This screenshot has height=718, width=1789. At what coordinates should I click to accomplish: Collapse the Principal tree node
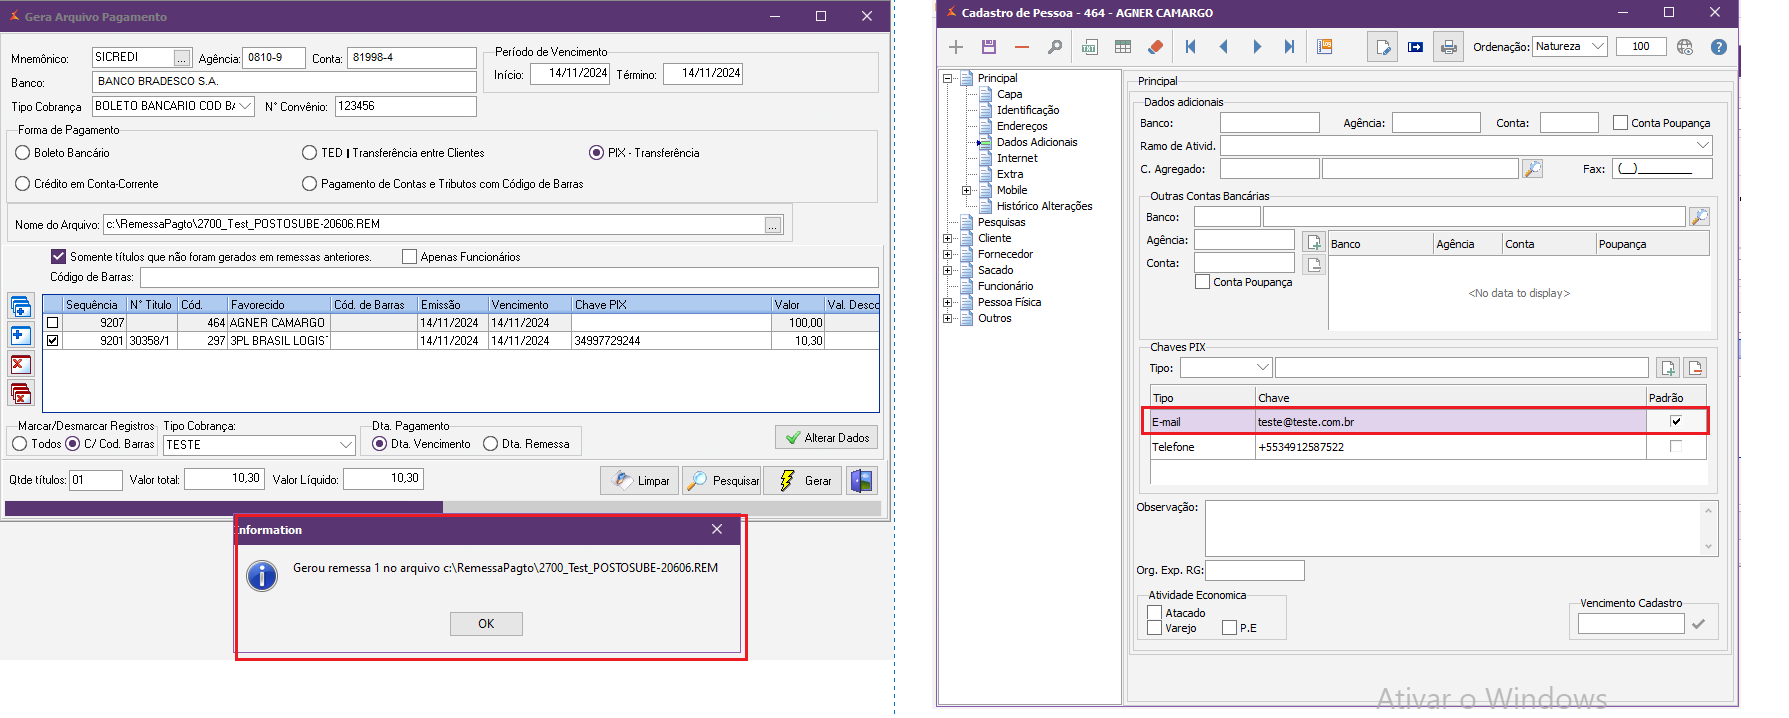(x=947, y=78)
